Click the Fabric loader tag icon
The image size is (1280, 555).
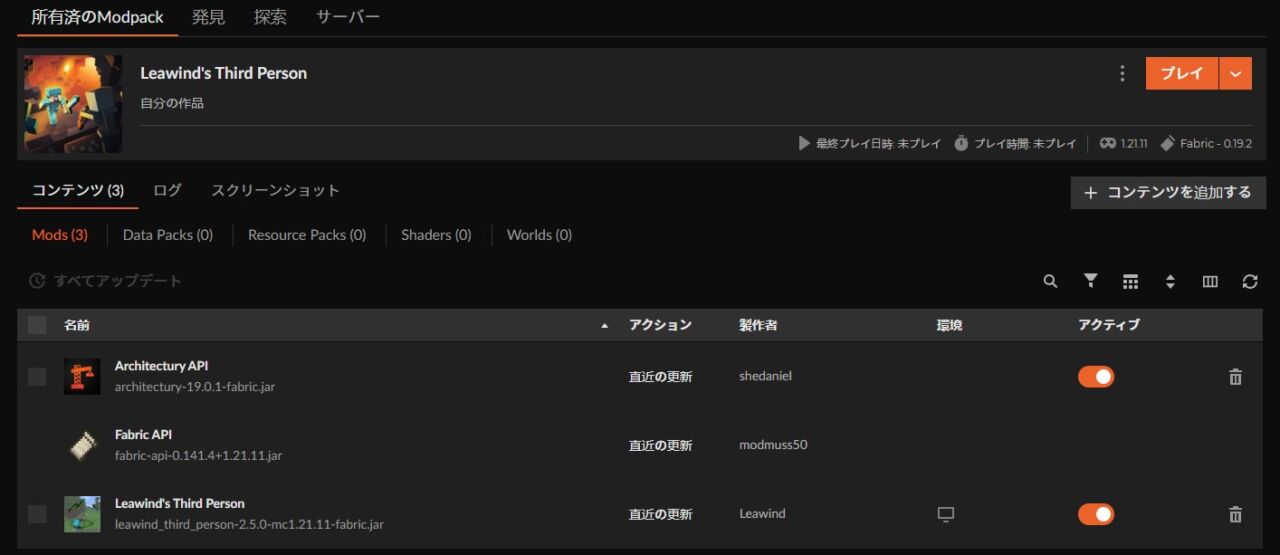pos(1167,144)
